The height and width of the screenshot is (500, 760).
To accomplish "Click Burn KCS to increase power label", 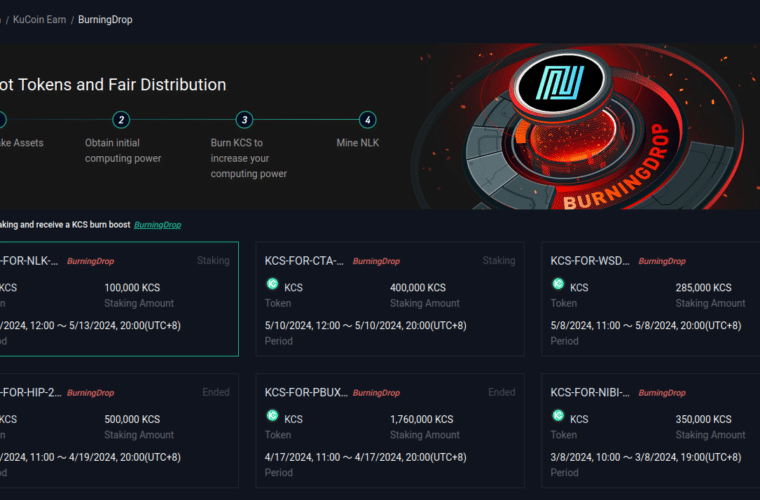I will (249, 158).
